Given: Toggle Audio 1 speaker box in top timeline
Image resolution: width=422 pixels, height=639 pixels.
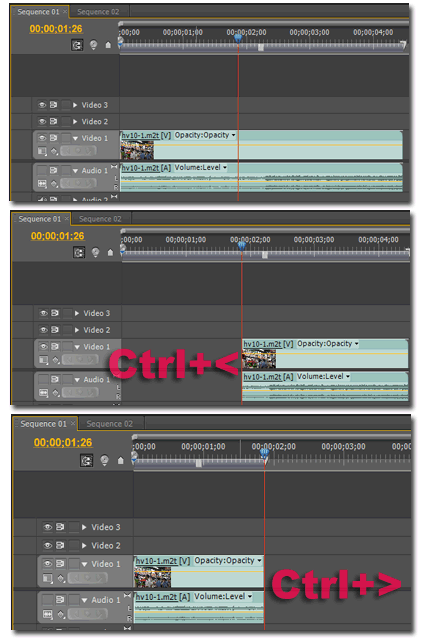Looking at the screenshot, I should [x=42, y=170].
